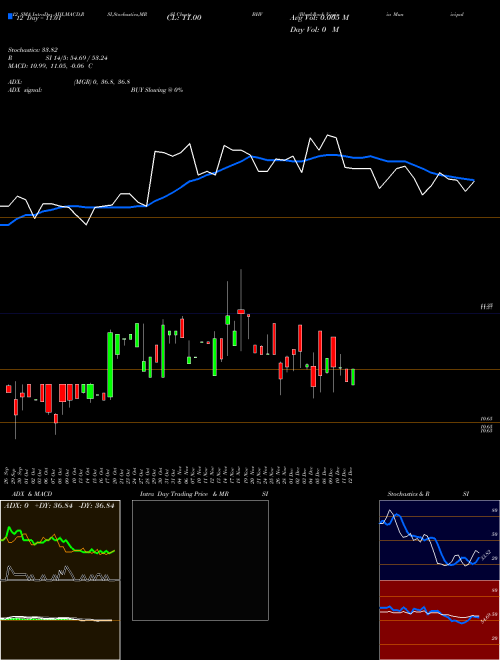Click the 'Stochastics & R' panel title
The height and width of the screenshot is (660, 500).
coord(408,494)
